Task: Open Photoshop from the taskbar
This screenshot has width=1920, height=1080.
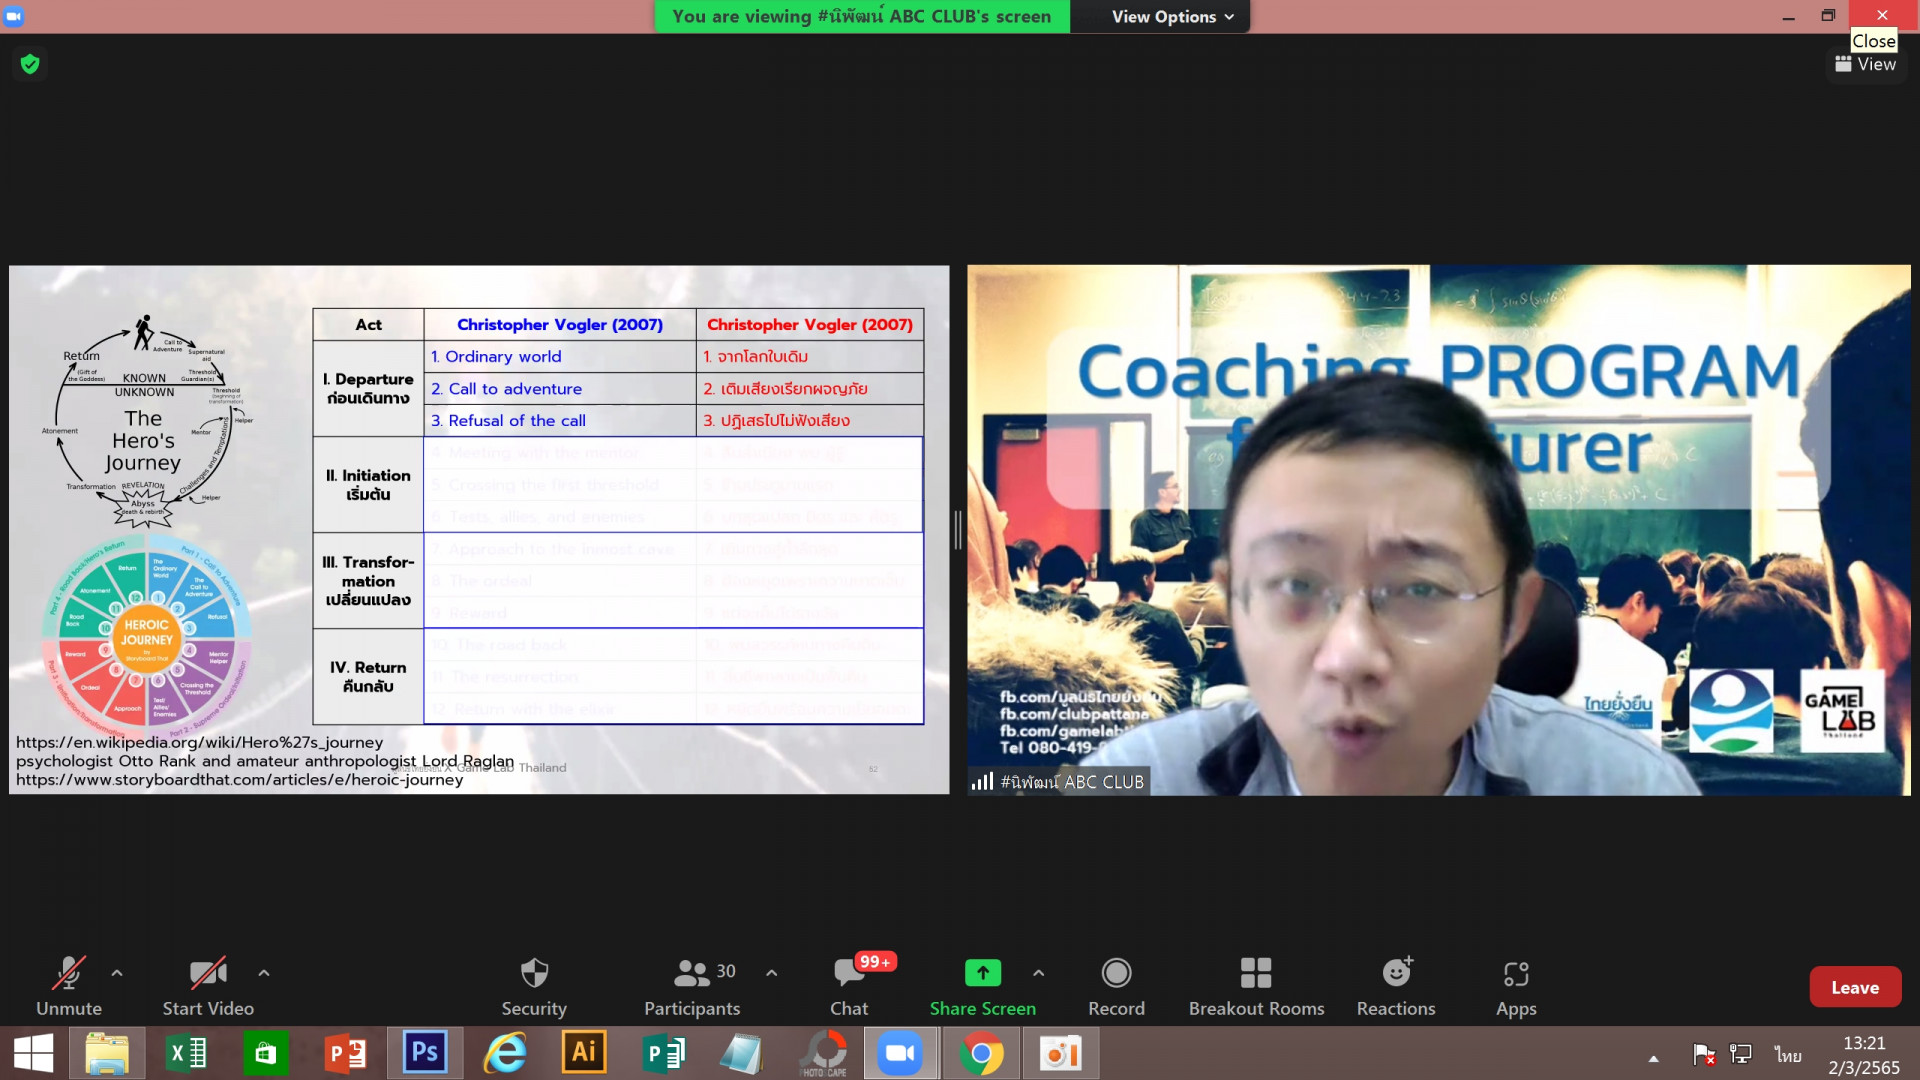Action: coord(424,1054)
